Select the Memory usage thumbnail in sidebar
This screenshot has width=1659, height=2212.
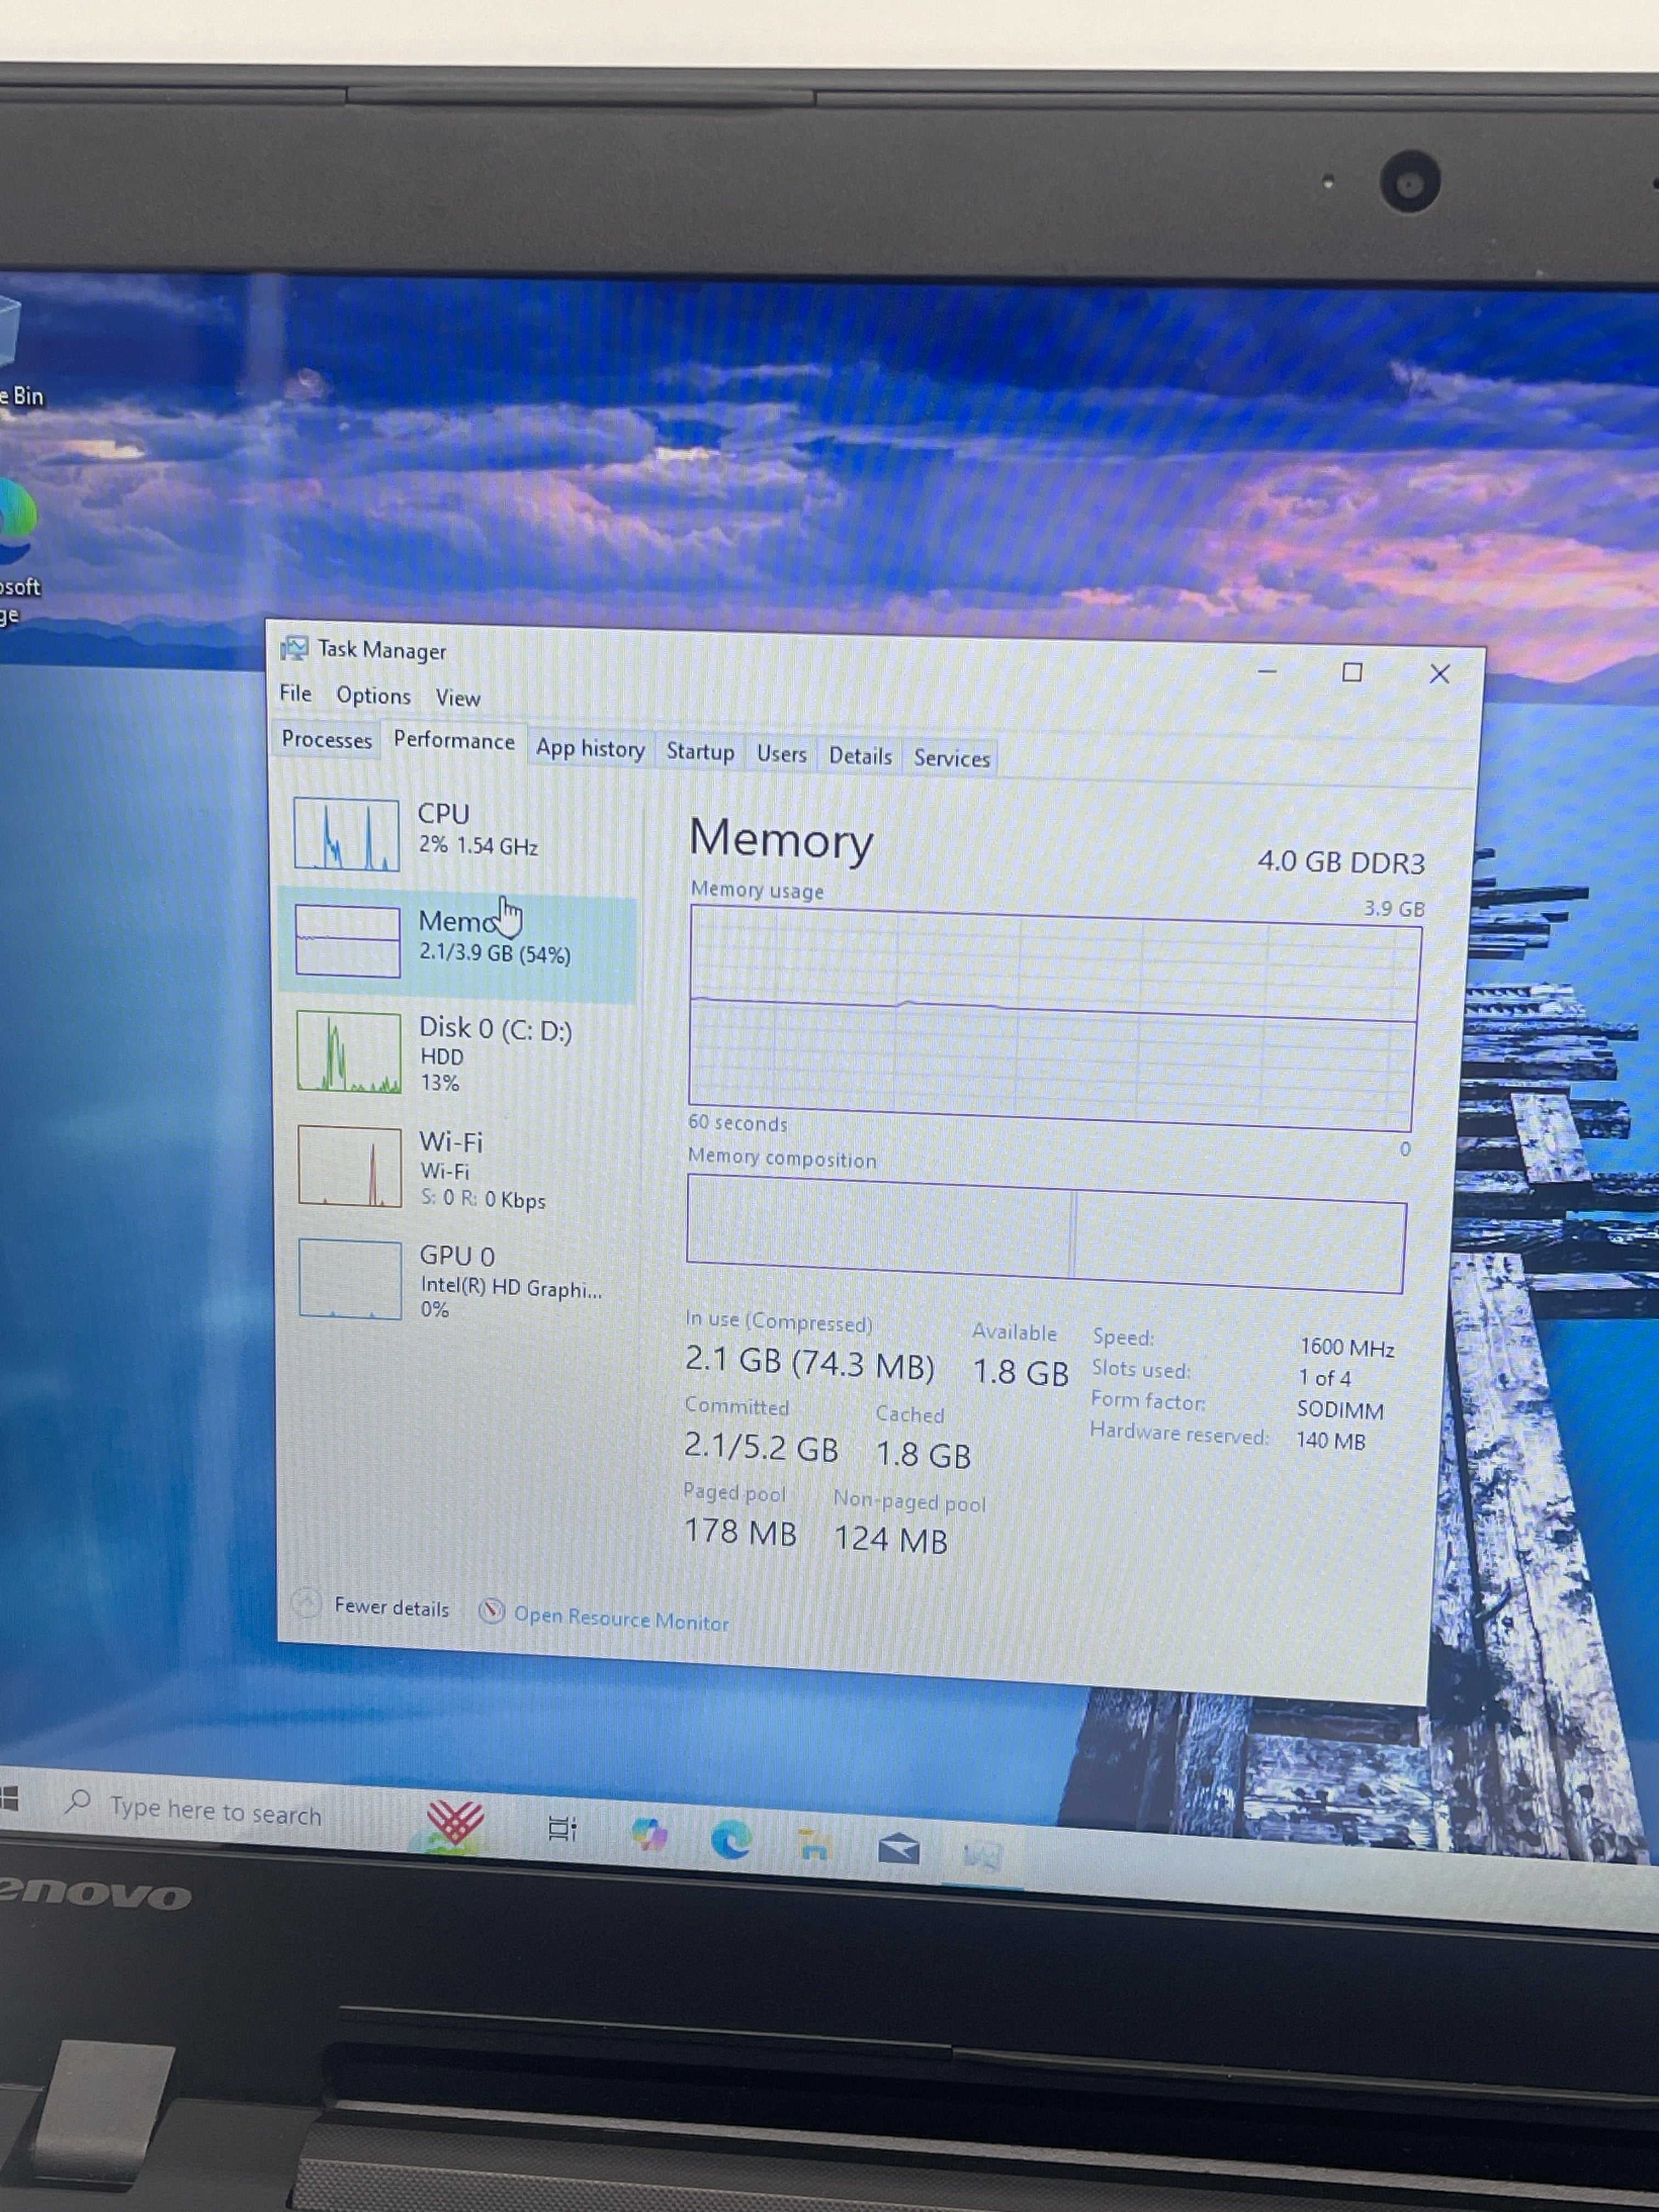(348, 941)
